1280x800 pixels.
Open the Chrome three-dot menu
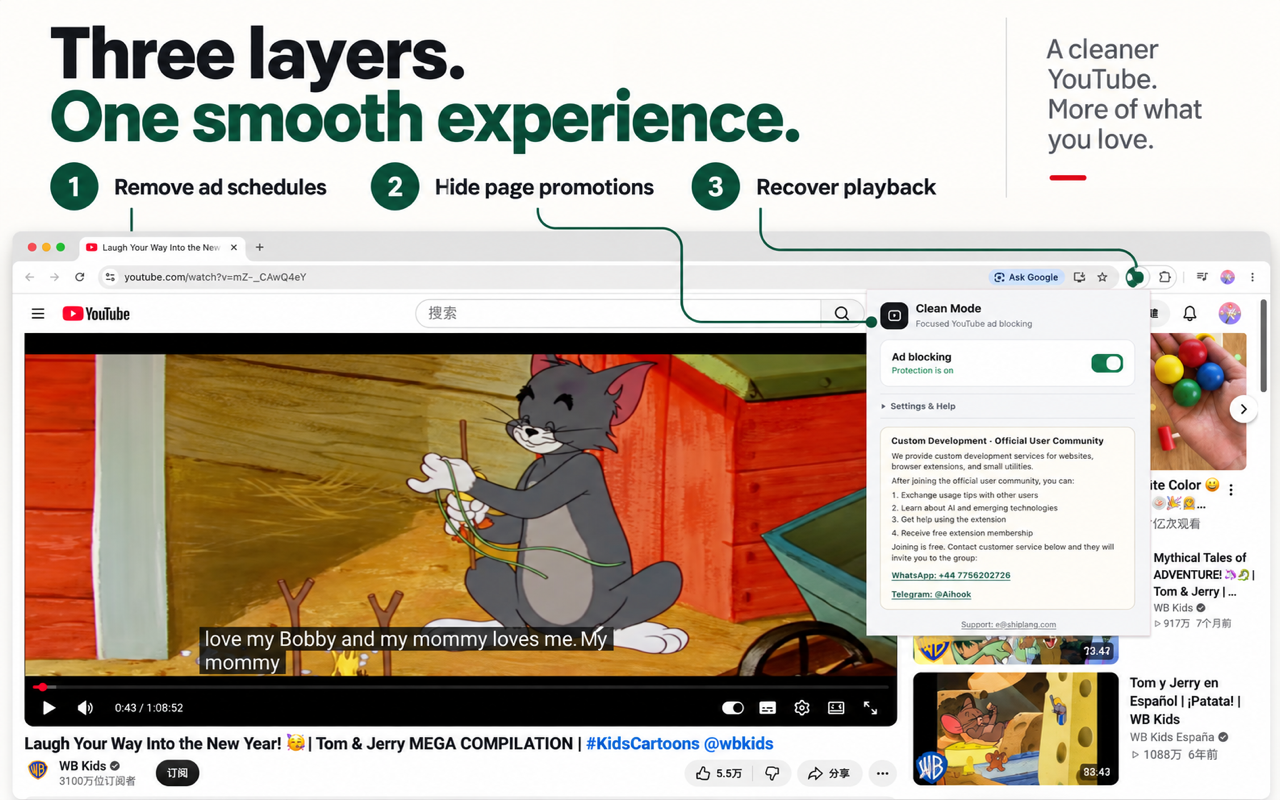[1254, 277]
